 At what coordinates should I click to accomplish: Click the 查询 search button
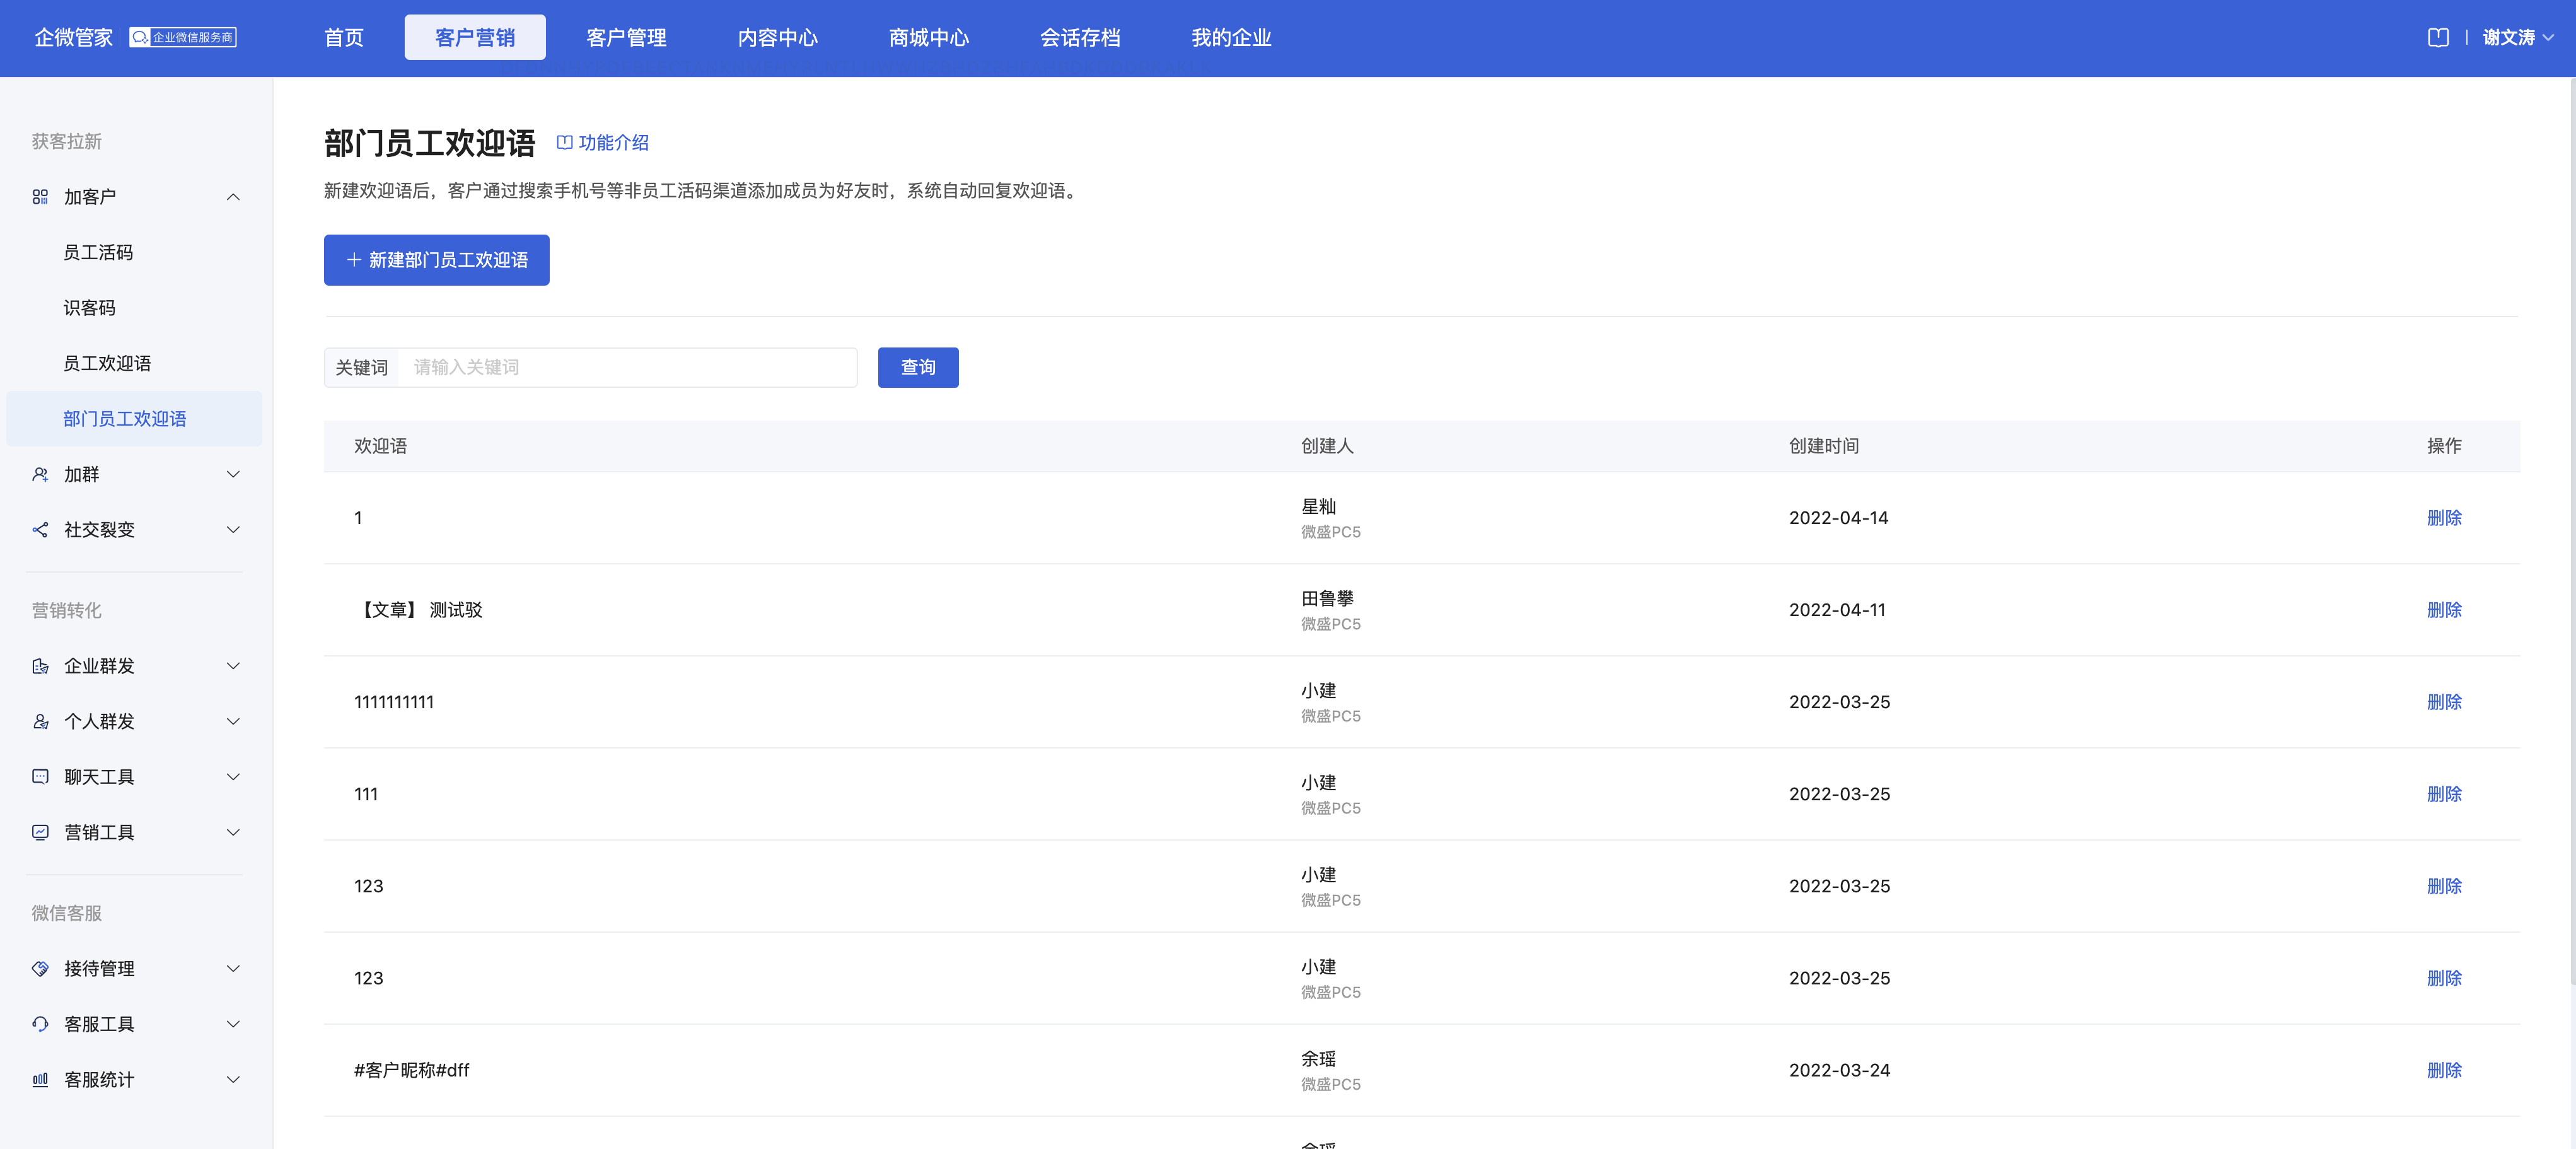[918, 367]
